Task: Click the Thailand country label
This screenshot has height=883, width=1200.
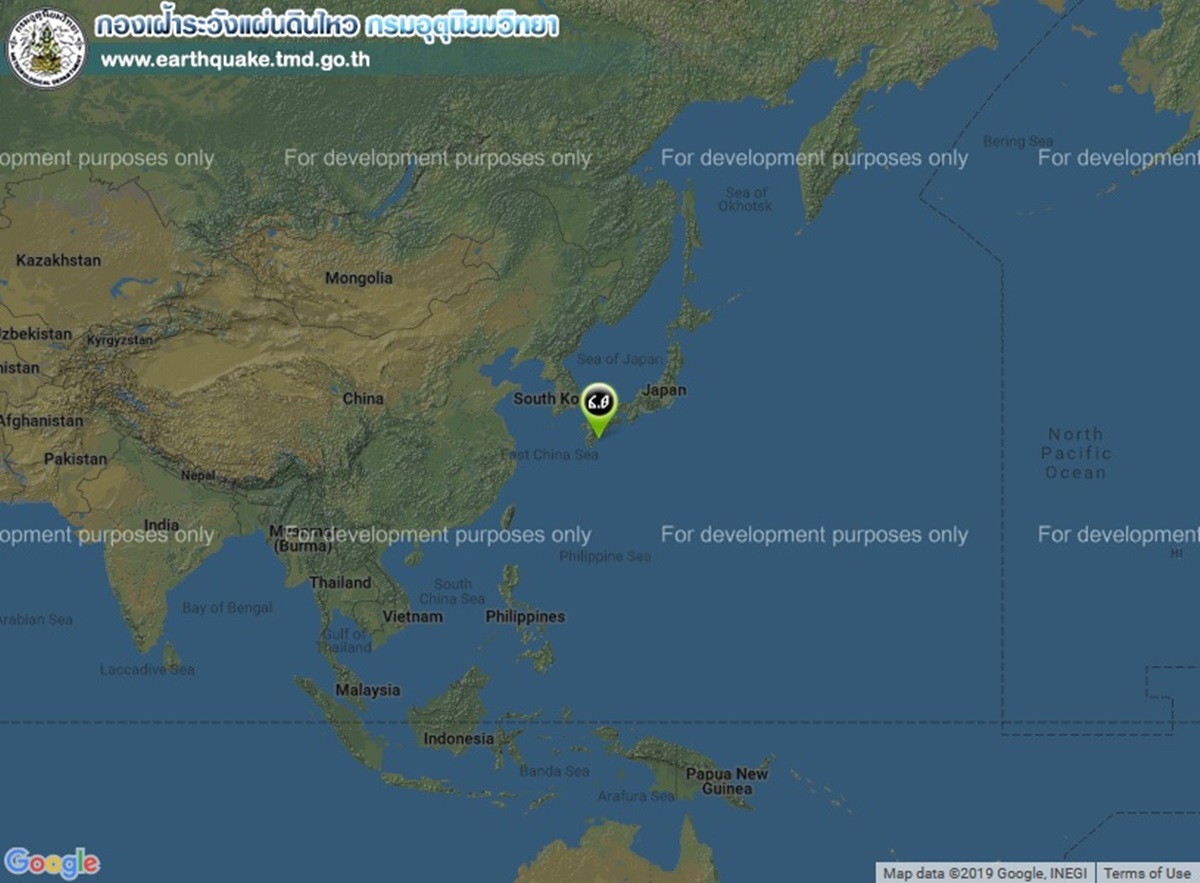Action: tap(340, 582)
